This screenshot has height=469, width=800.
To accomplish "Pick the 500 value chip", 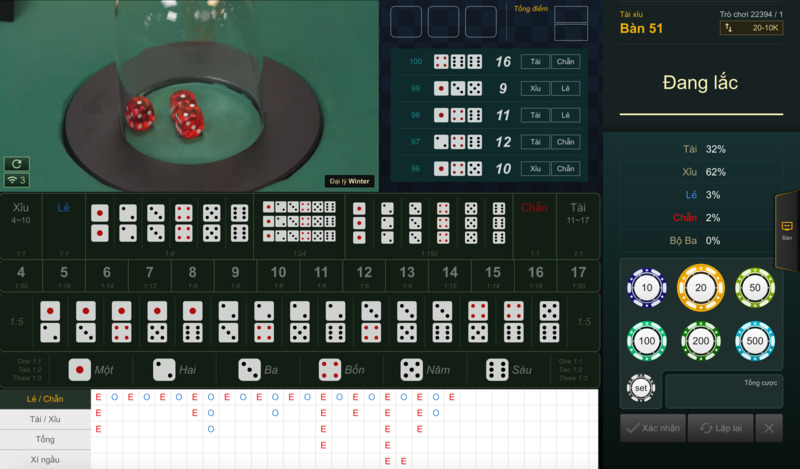I will point(755,340).
